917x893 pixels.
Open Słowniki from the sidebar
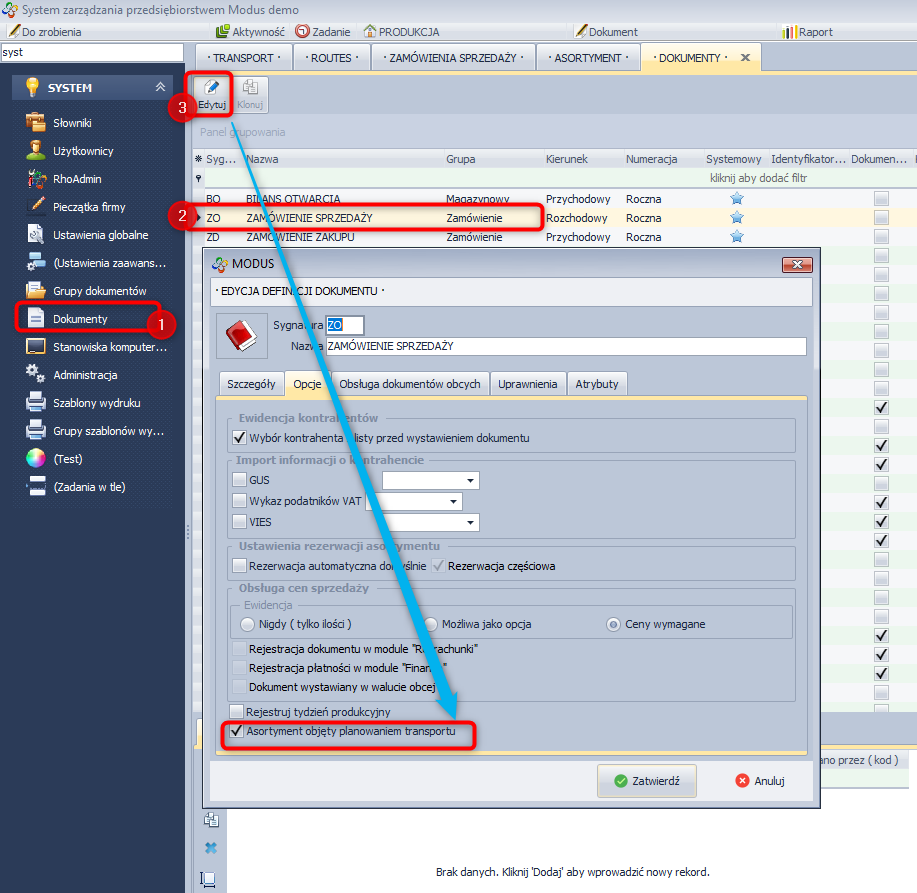pos(72,123)
